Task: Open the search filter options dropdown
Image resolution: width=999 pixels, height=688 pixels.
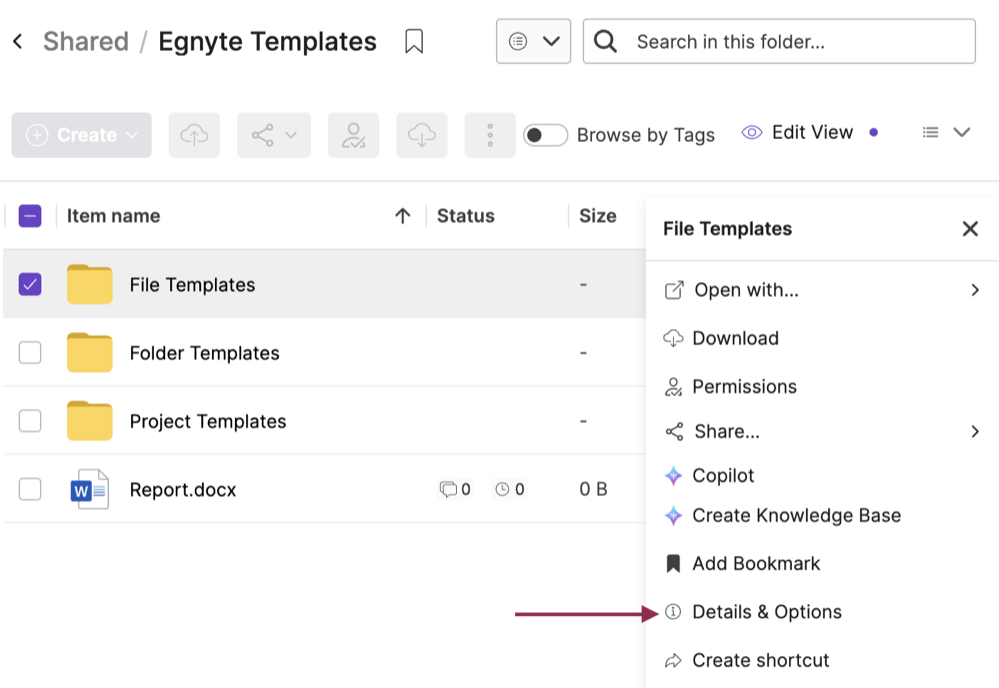Action: [x=533, y=41]
